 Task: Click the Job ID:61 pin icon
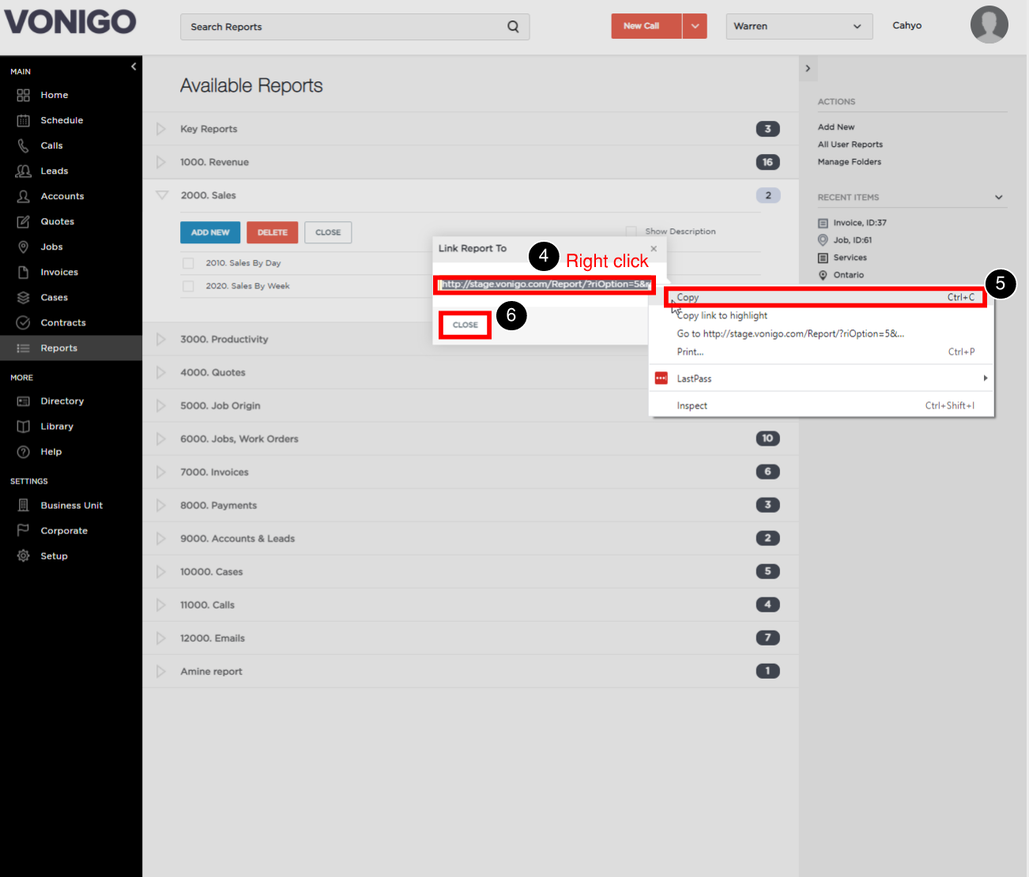coord(823,240)
